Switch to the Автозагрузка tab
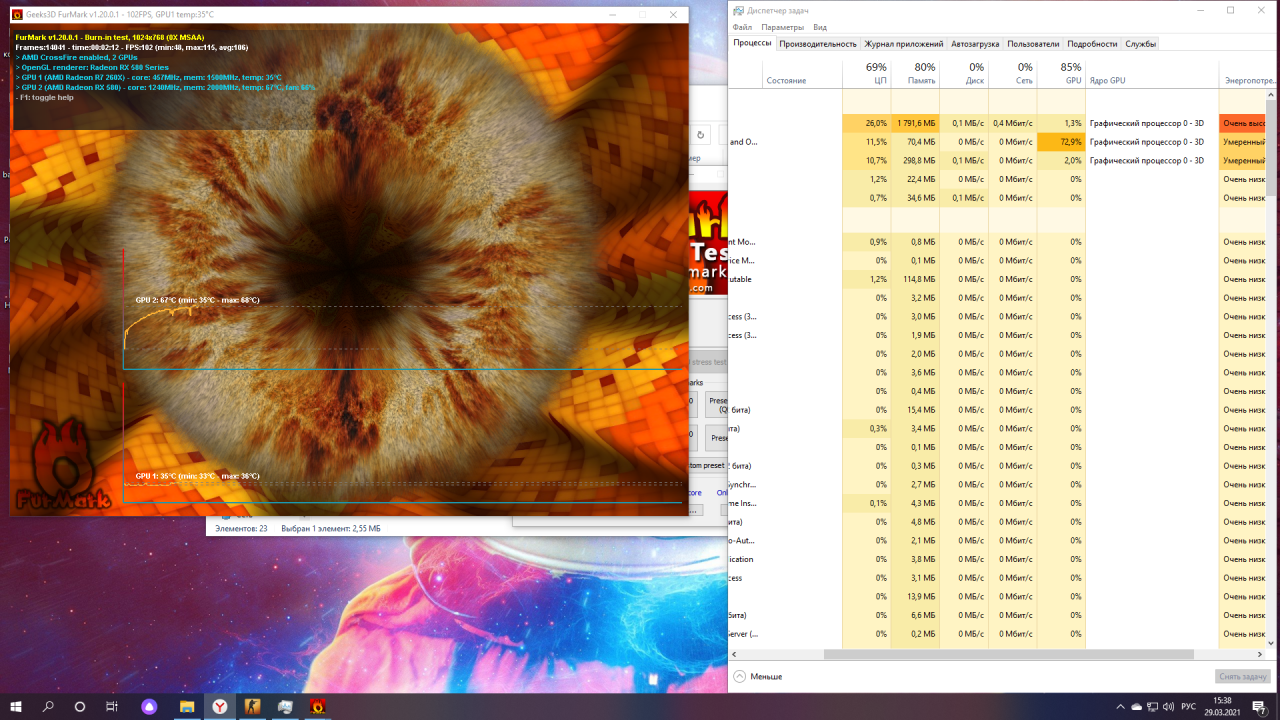The width and height of the screenshot is (1280, 720). coord(974,44)
